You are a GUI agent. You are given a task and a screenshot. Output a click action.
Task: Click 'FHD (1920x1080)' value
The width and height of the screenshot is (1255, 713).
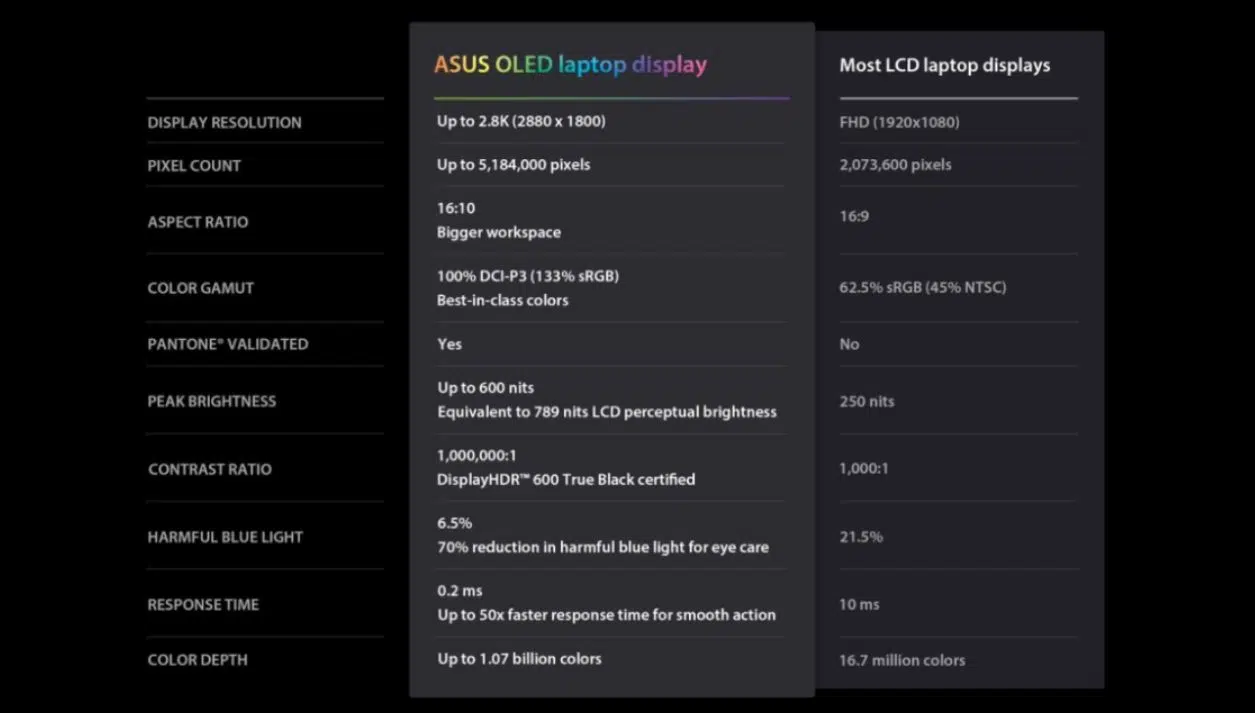click(899, 122)
